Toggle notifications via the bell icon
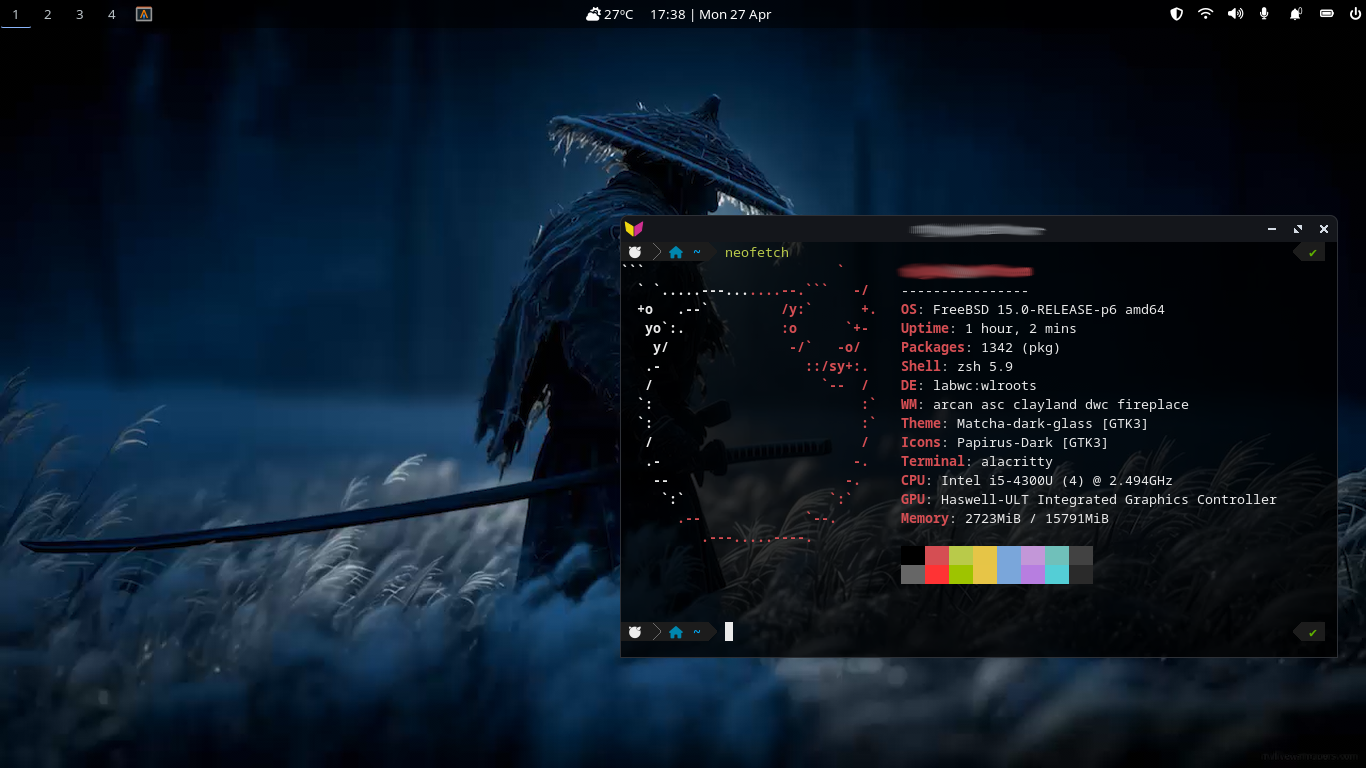This screenshot has height=768, width=1366. click(x=1296, y=14)
